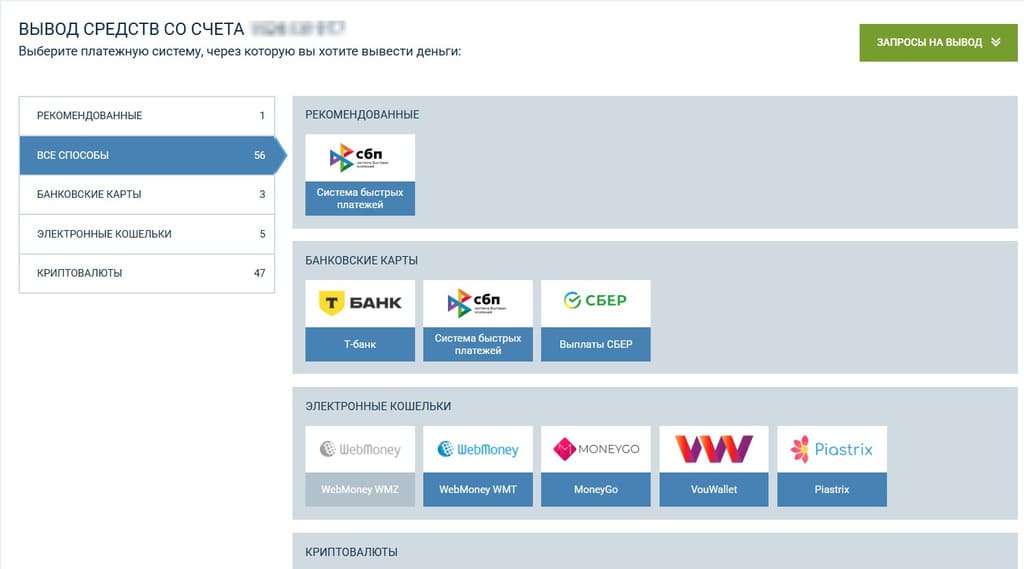
Task: Click the blue WebMoney WMT logo
Action: 478,449
